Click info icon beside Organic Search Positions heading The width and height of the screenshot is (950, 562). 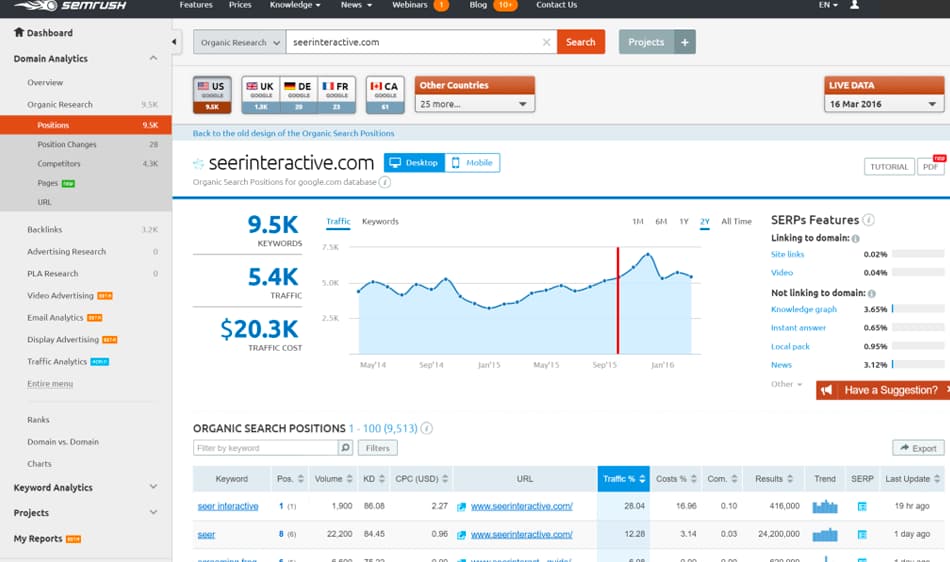click(x=427, y=428)
